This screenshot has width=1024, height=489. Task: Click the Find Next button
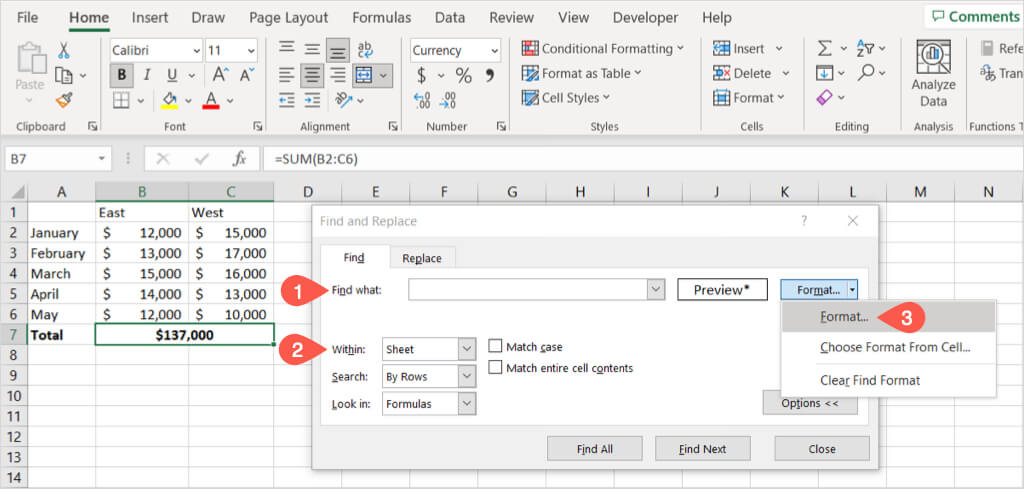pyautogui.click(x=703, y=449)
